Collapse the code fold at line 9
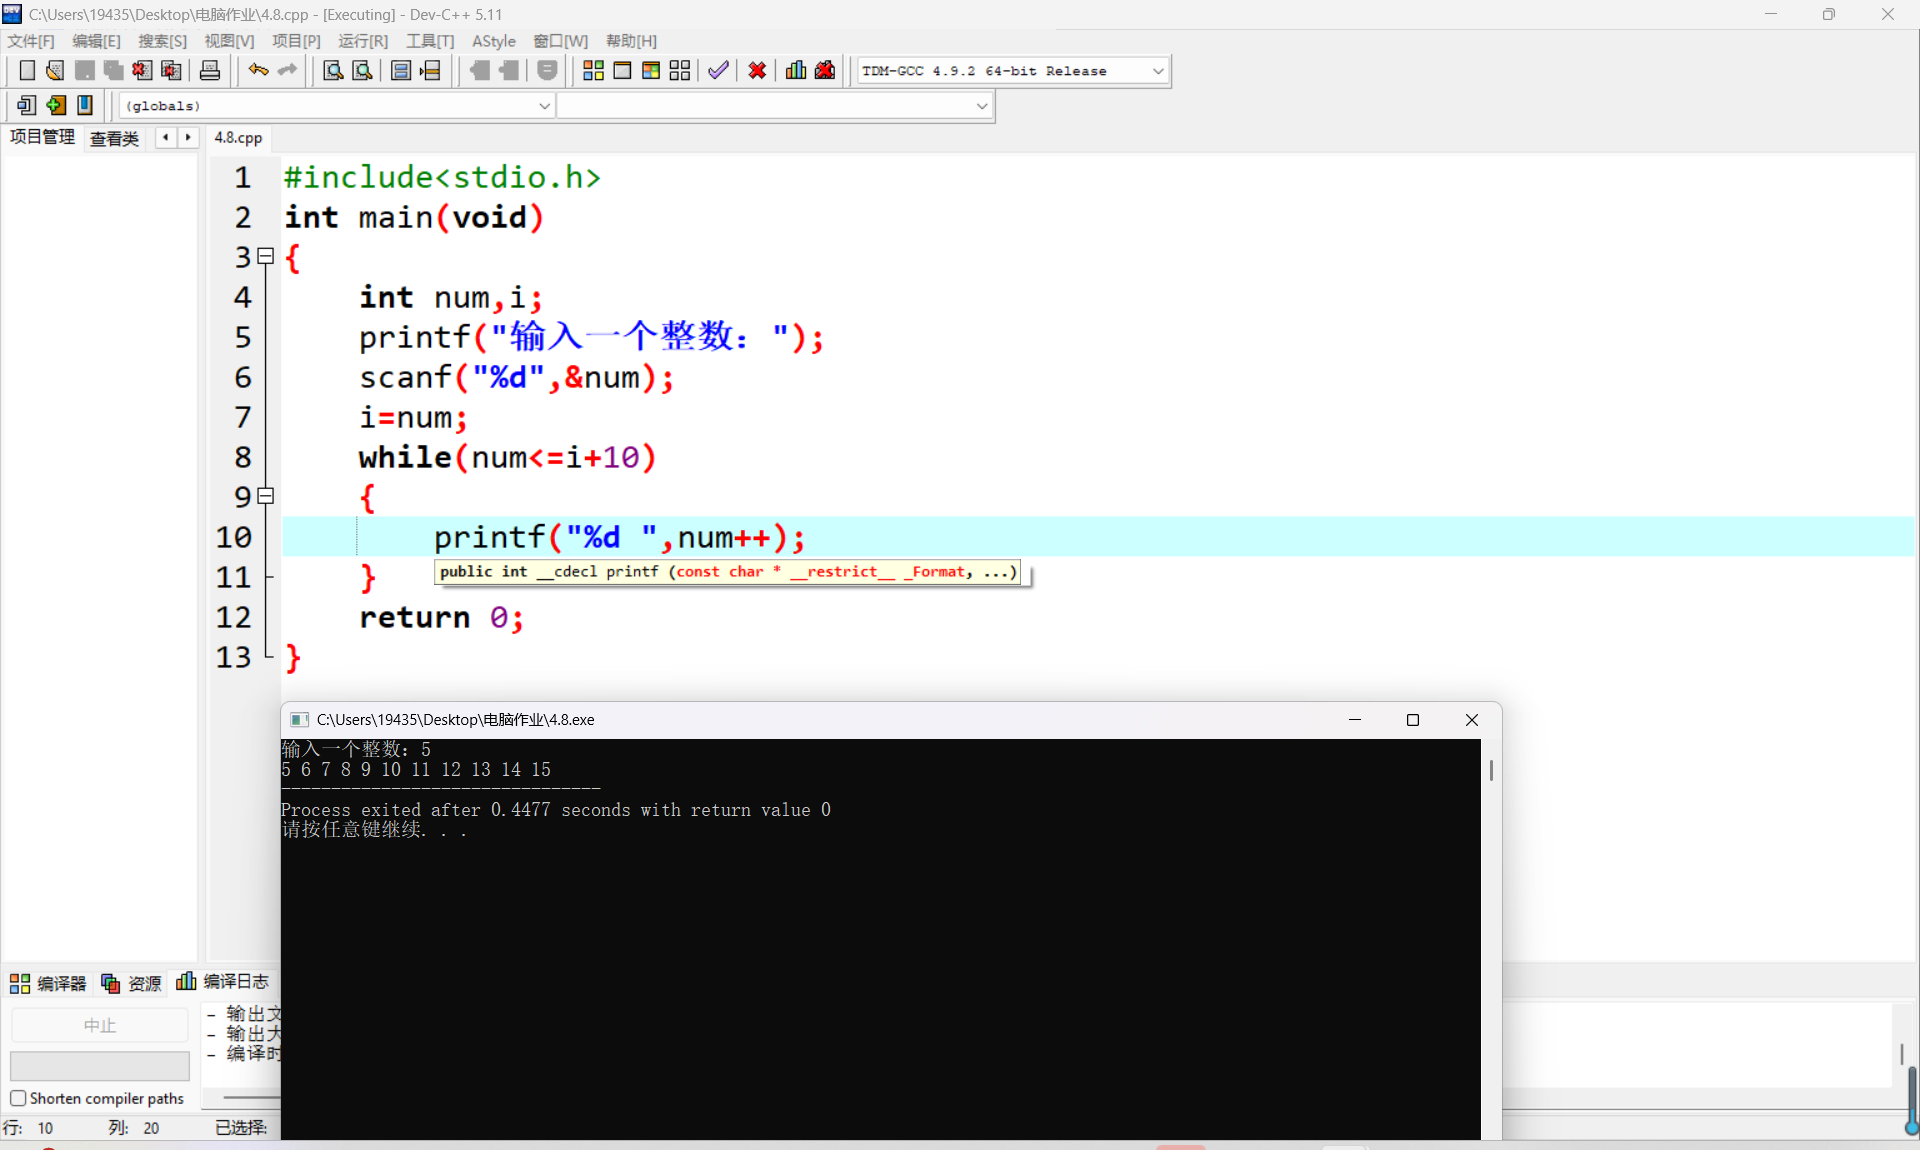This screenshot has width=1920, height=1150. pyautogui.click(x=266, y=496)
